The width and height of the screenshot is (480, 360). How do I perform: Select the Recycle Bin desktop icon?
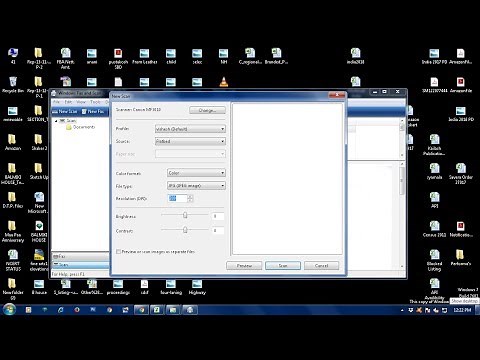[13, 85]
